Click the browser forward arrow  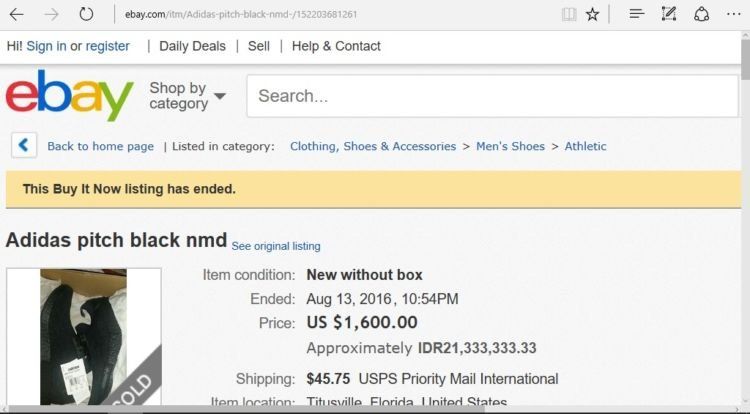coord(51,14)
